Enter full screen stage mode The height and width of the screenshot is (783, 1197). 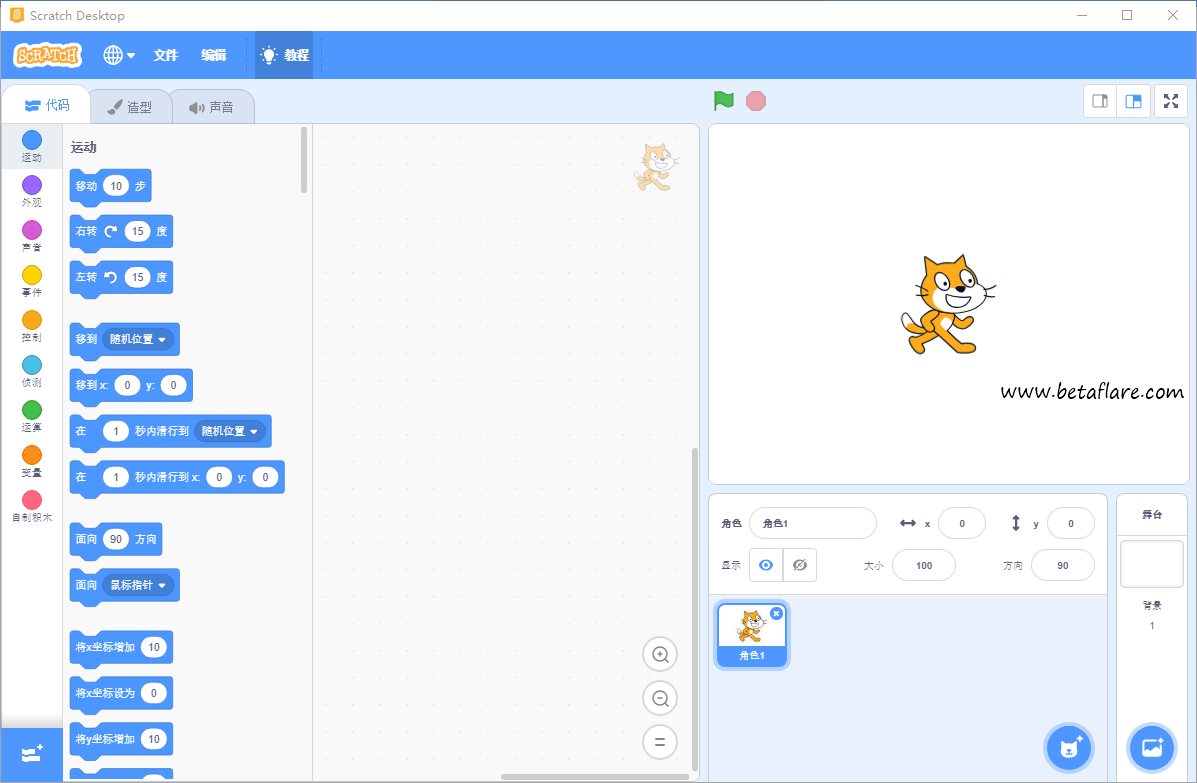[x=1170, y=101]
